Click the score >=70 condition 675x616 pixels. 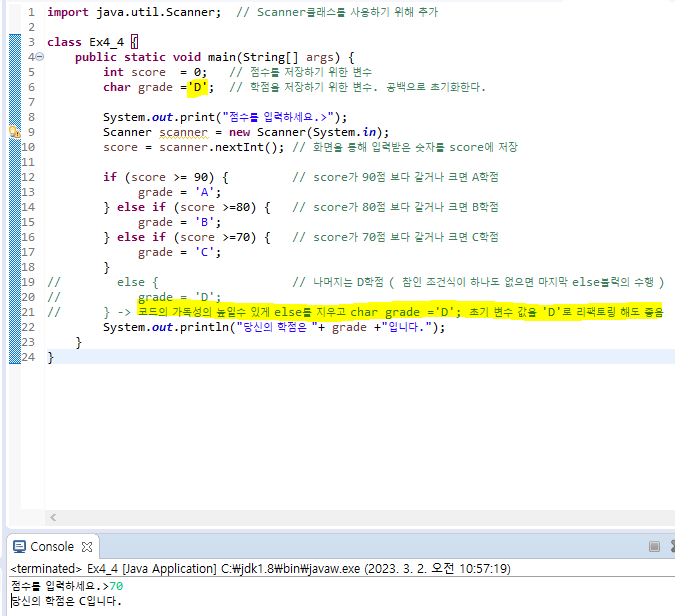click(x=215, y=237)
